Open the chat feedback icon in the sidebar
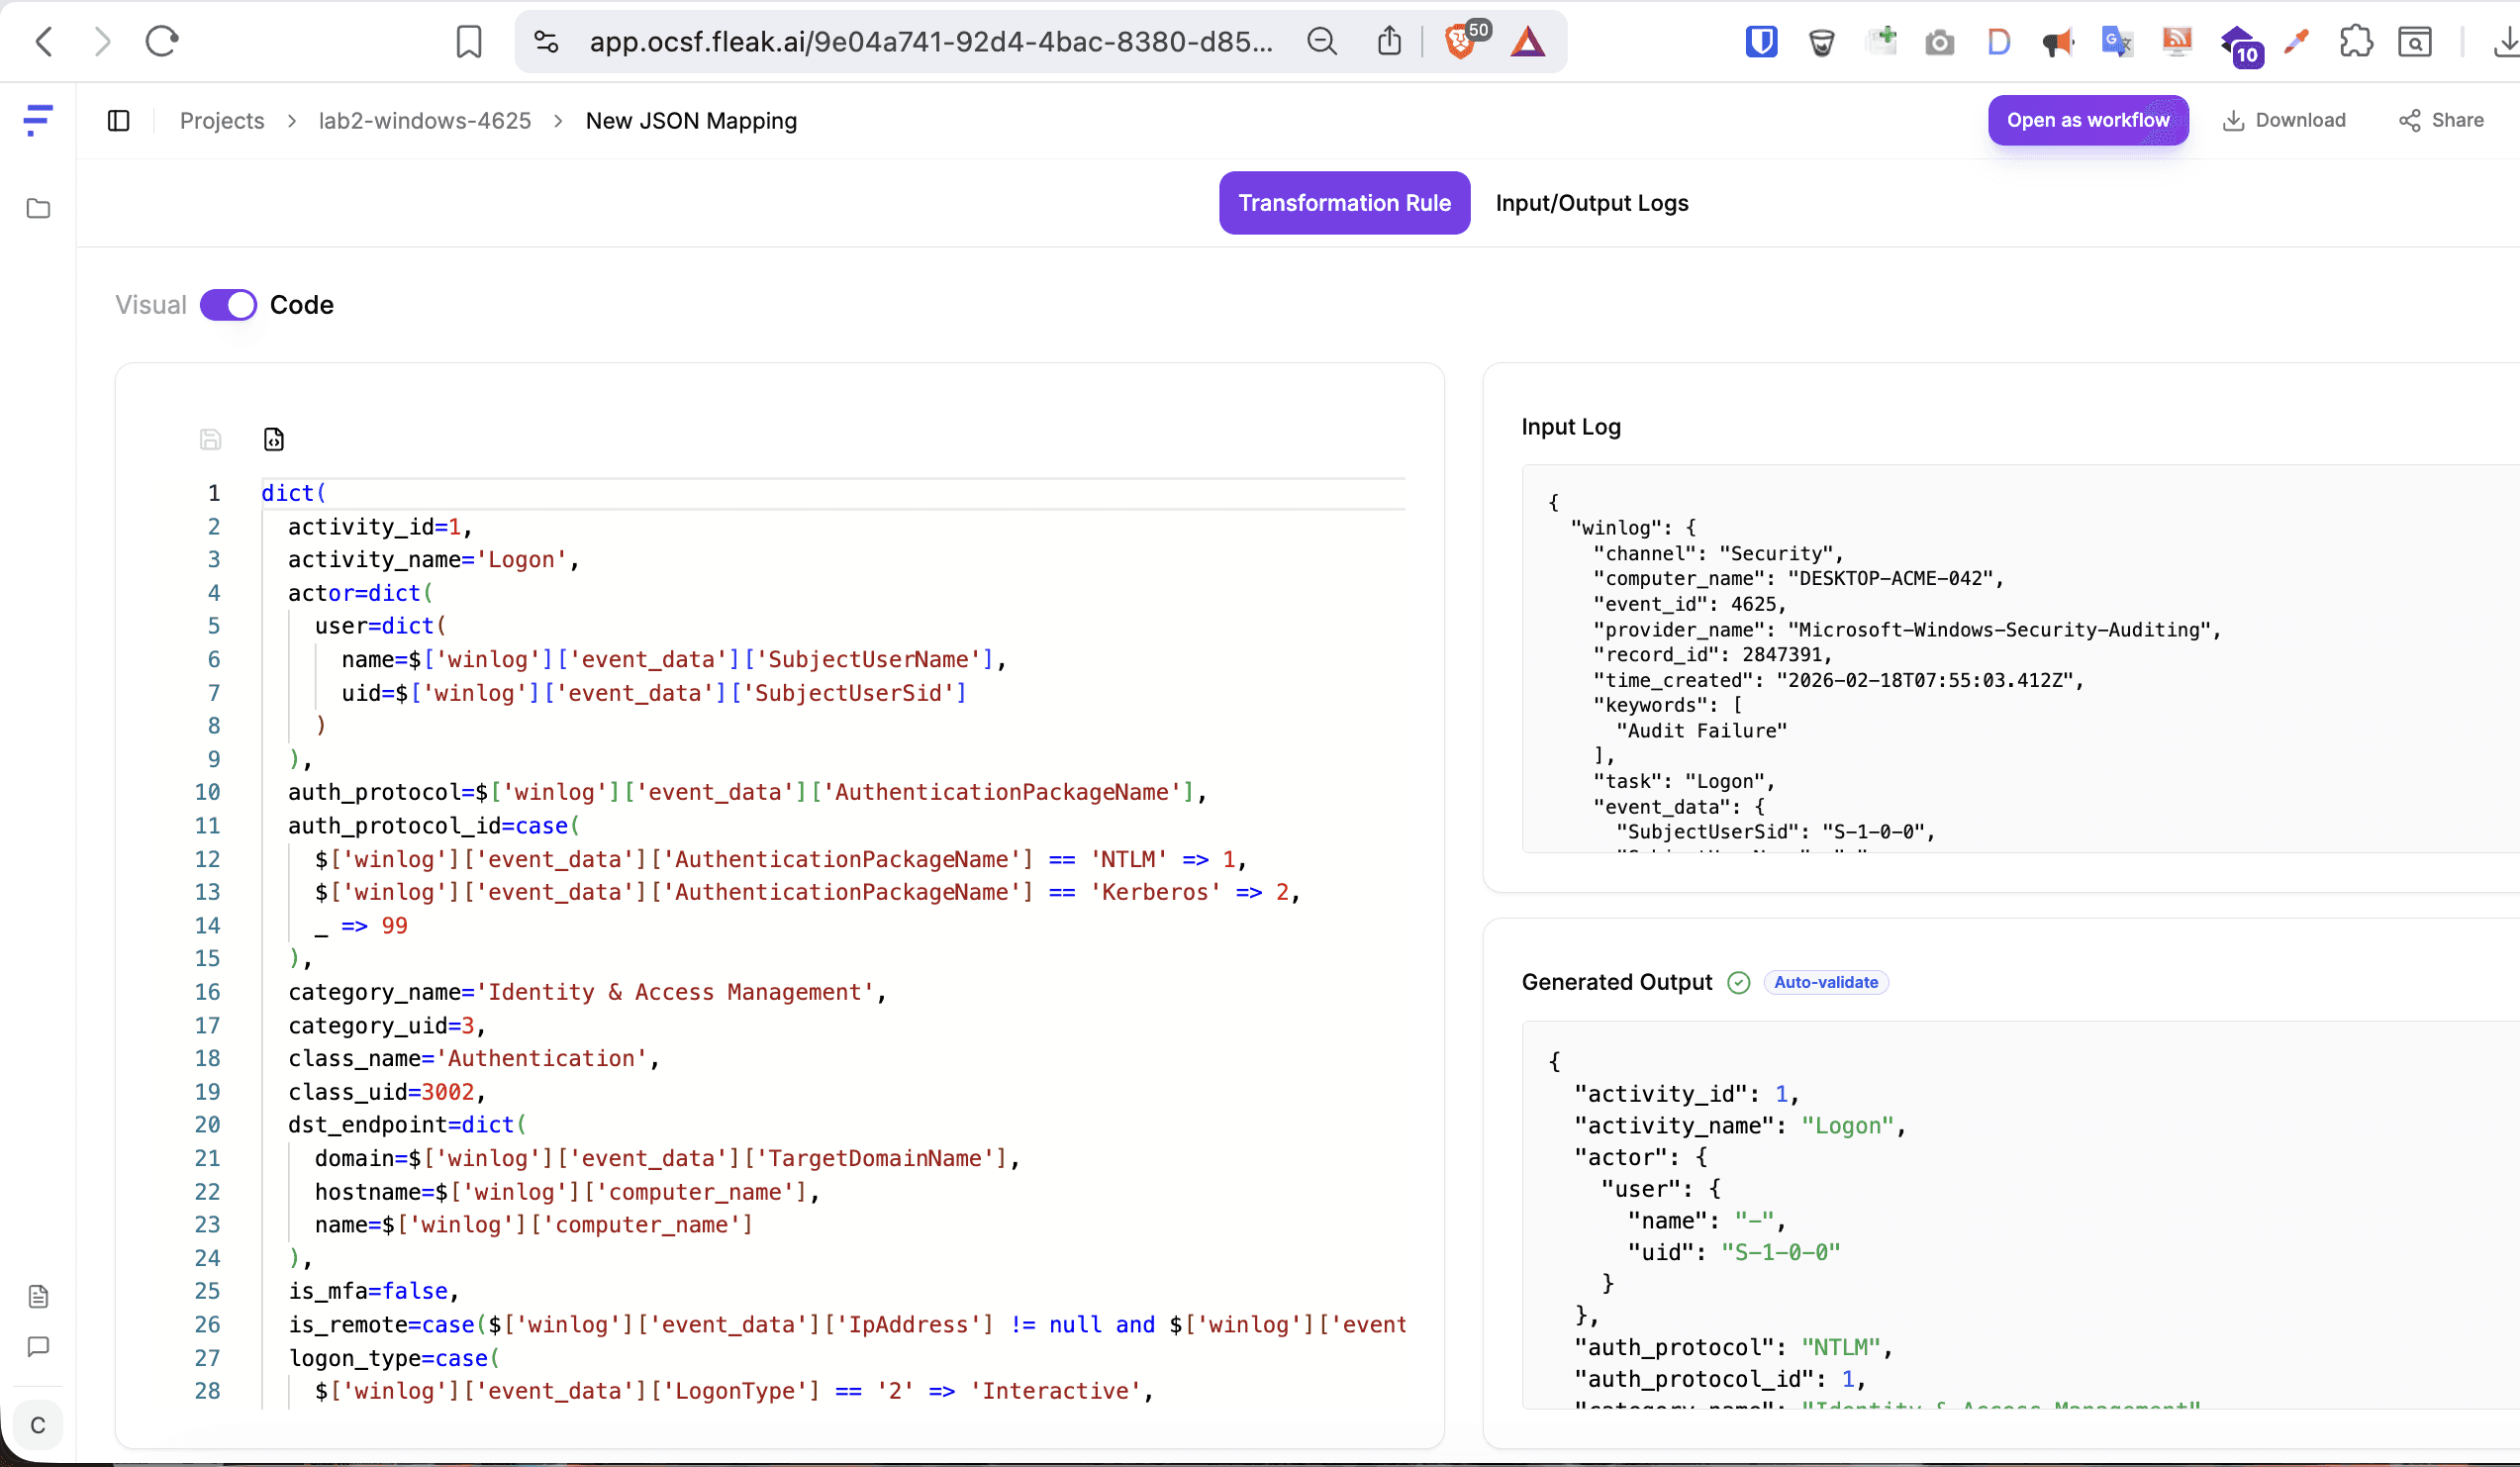This screenshot has width=2520, height=1467. click(x=38, y=1346)
